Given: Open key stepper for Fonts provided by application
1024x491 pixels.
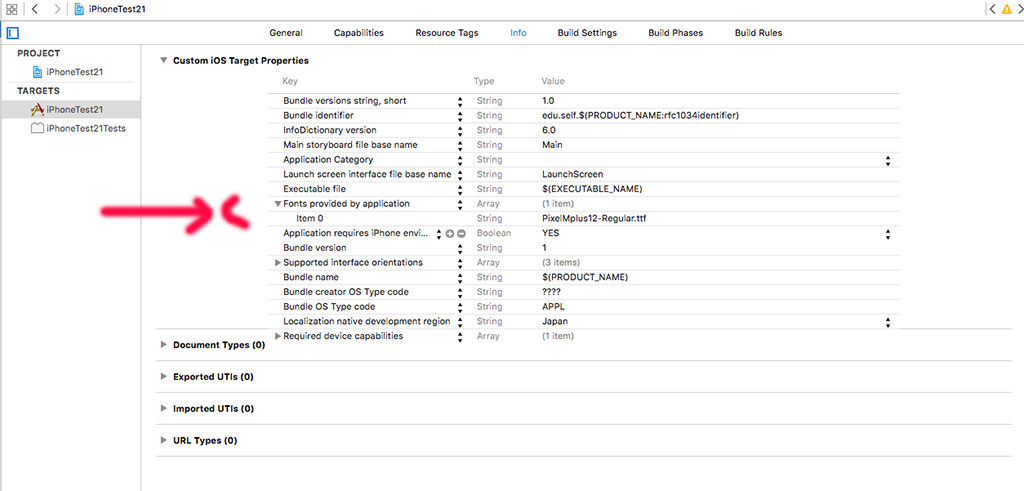Looking at the screenshot, I should coord(460,204).
